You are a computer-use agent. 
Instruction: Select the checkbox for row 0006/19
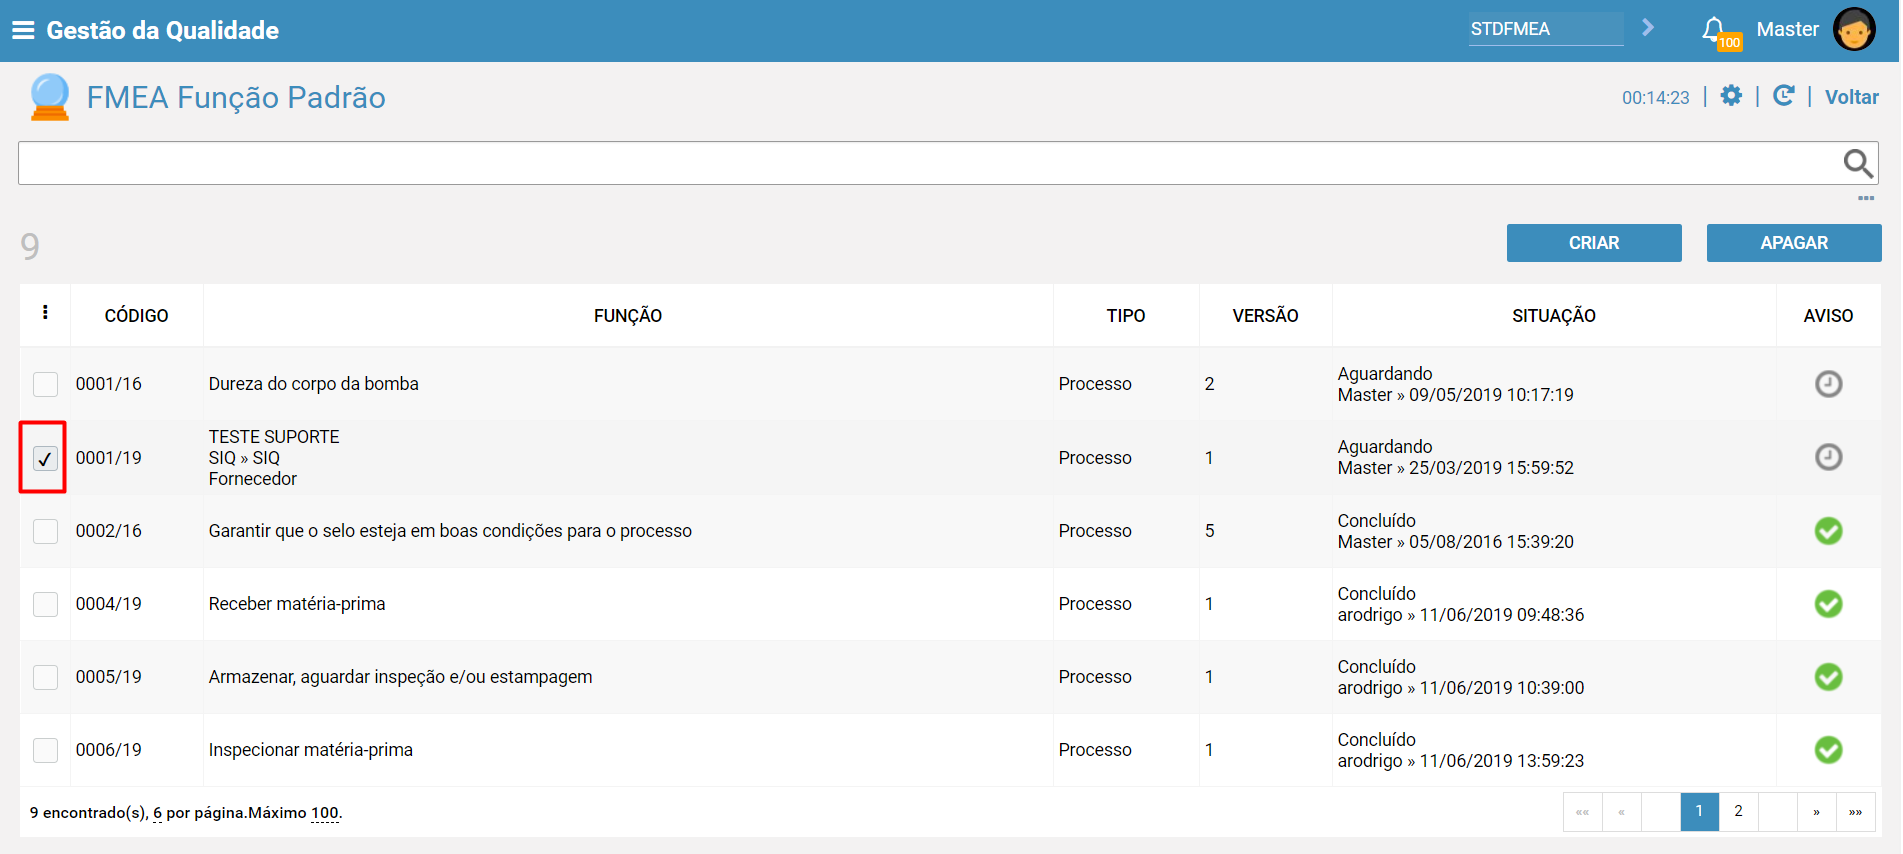45,750
